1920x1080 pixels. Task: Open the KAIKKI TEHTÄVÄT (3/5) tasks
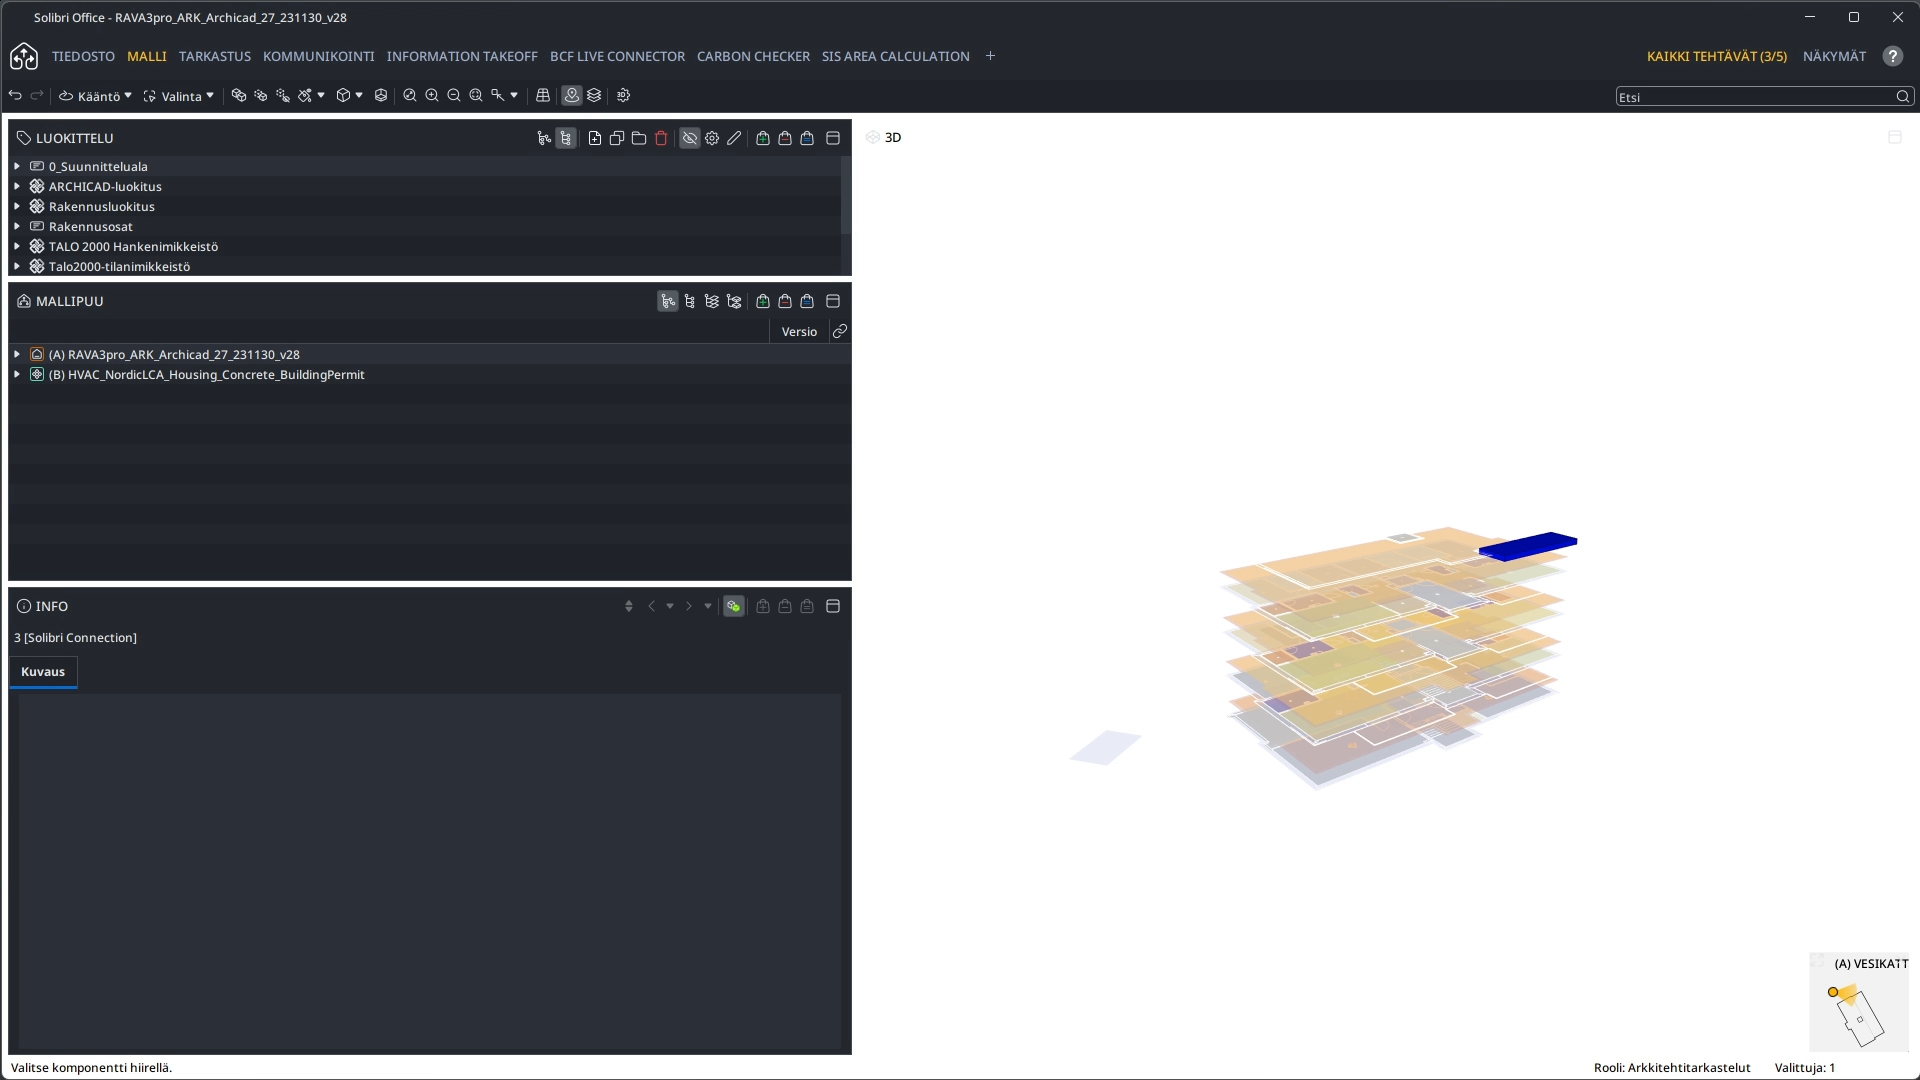[1717, 57]
